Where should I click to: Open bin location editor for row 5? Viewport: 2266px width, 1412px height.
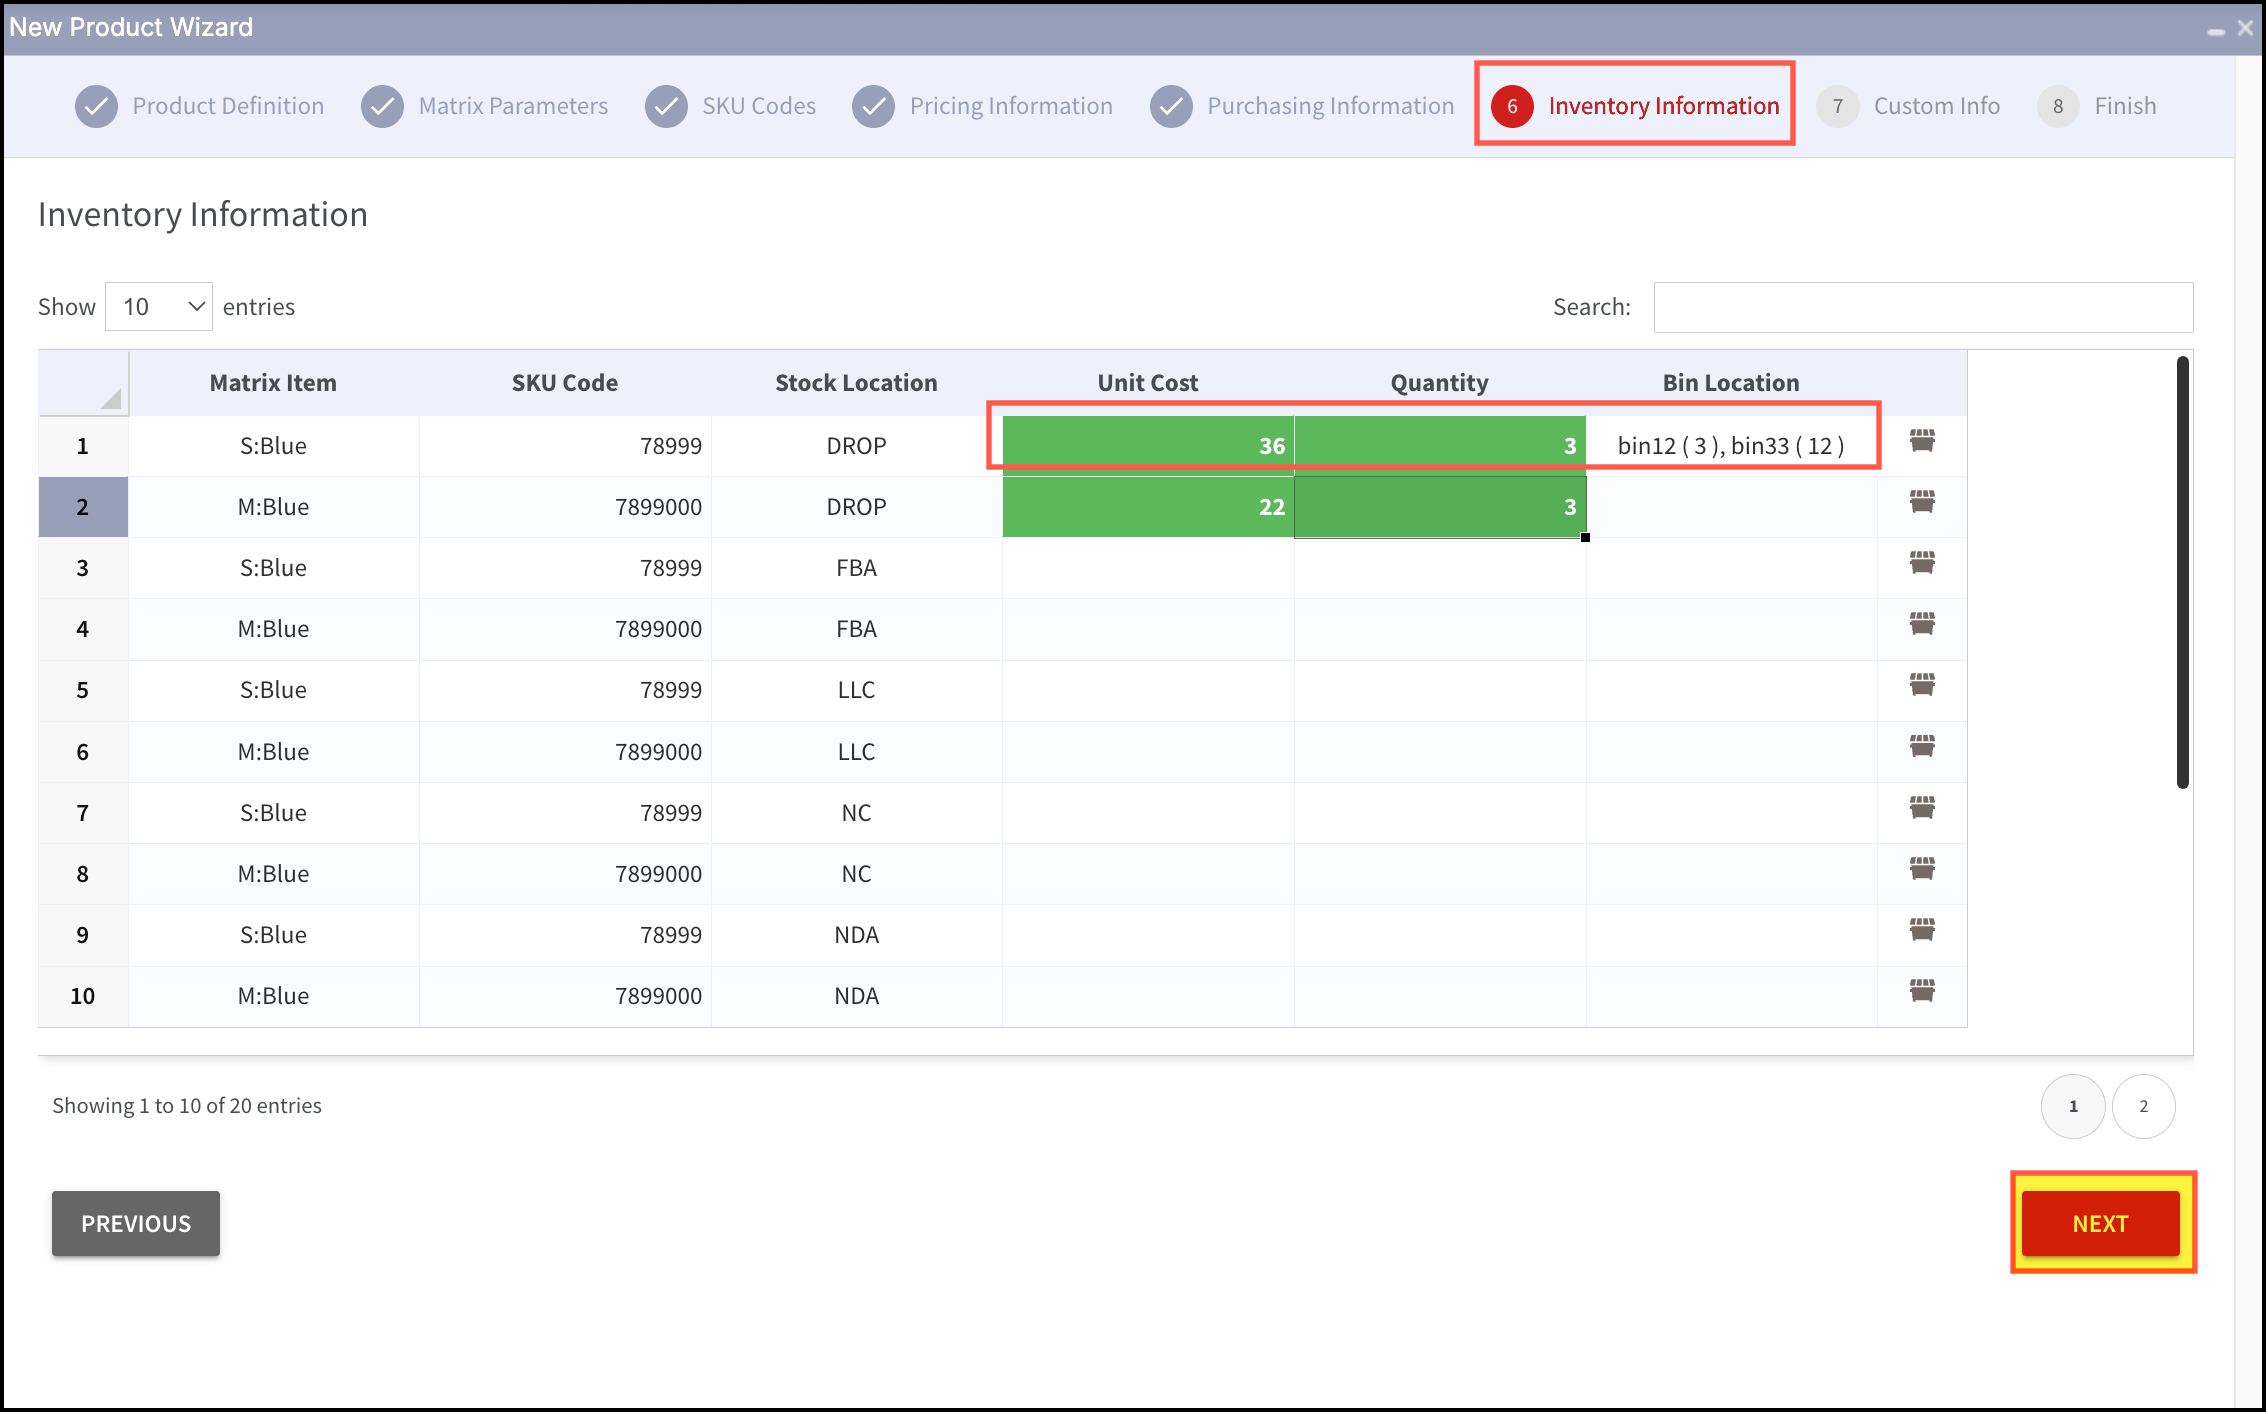point(1922,685)
